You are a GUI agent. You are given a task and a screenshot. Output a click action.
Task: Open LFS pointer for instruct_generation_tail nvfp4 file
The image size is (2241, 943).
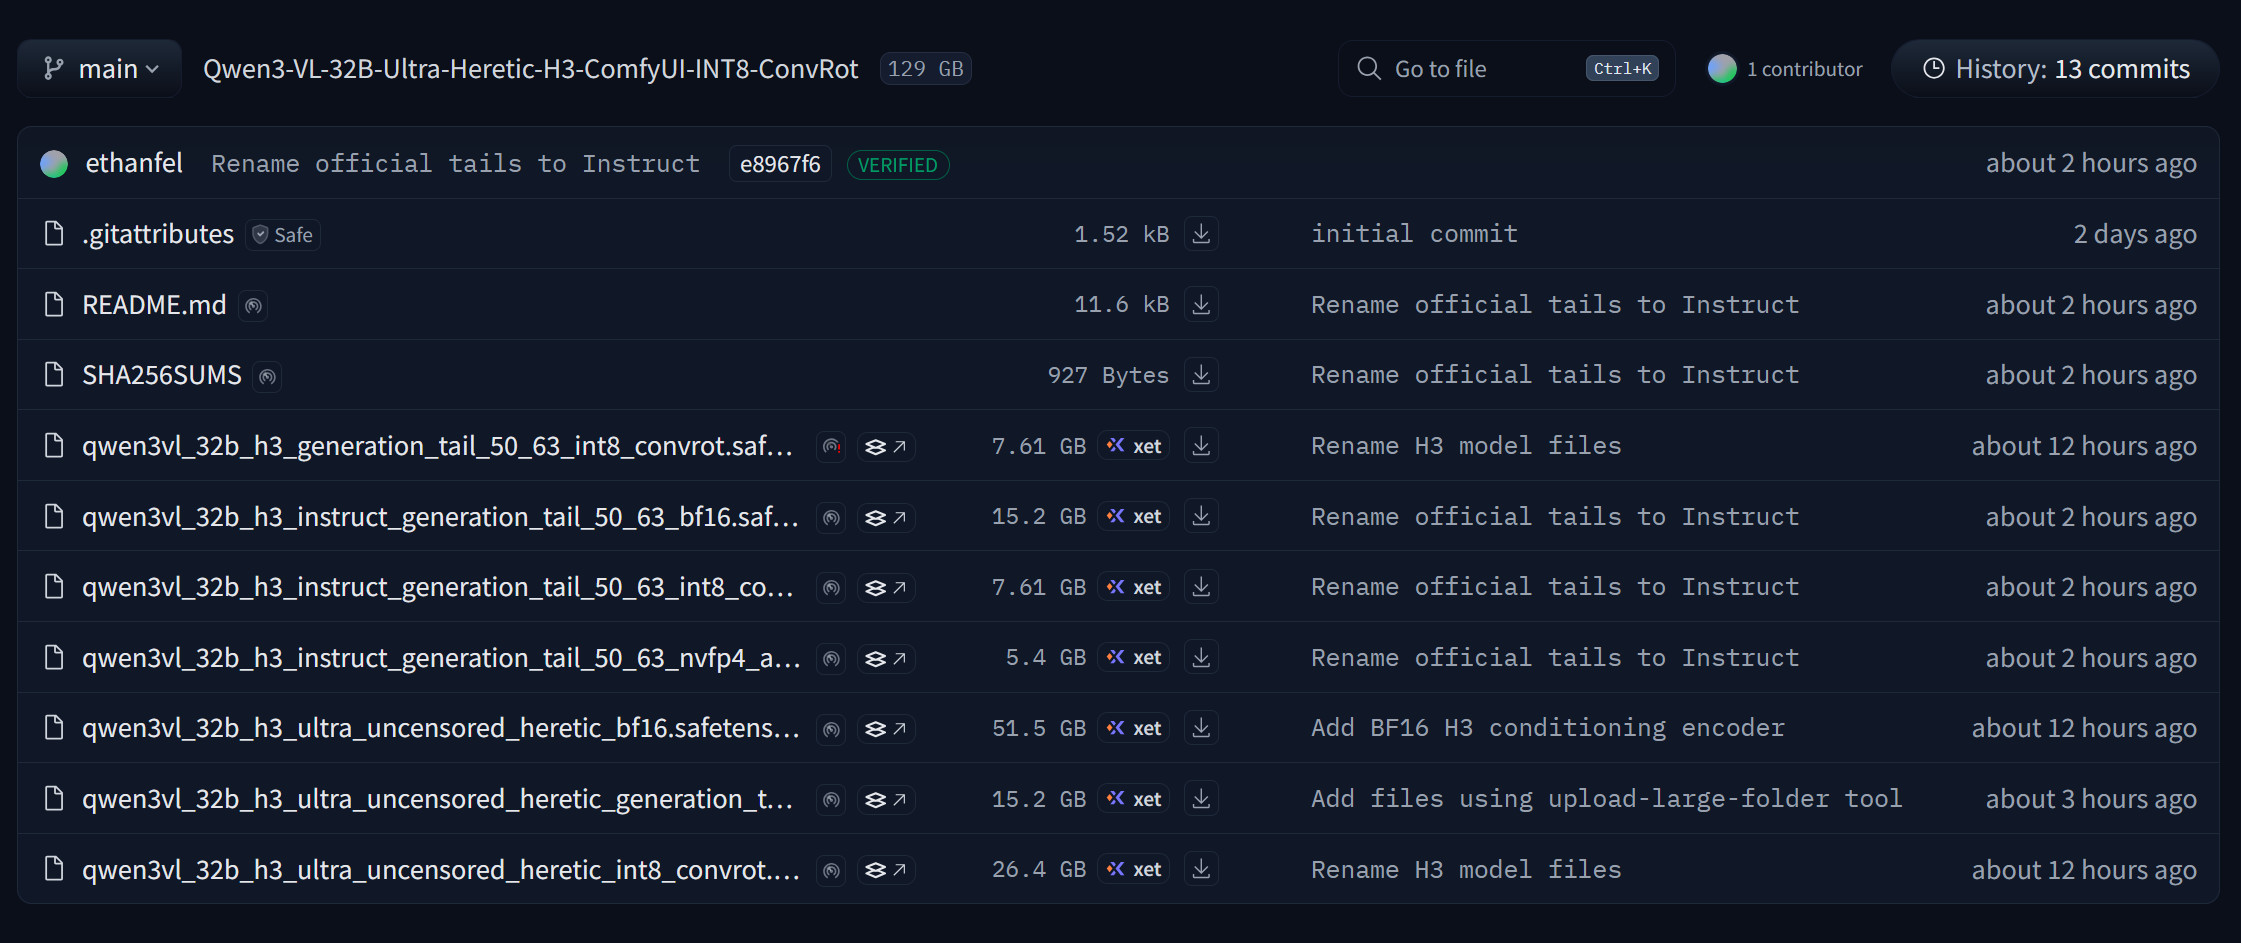(886, 659)
